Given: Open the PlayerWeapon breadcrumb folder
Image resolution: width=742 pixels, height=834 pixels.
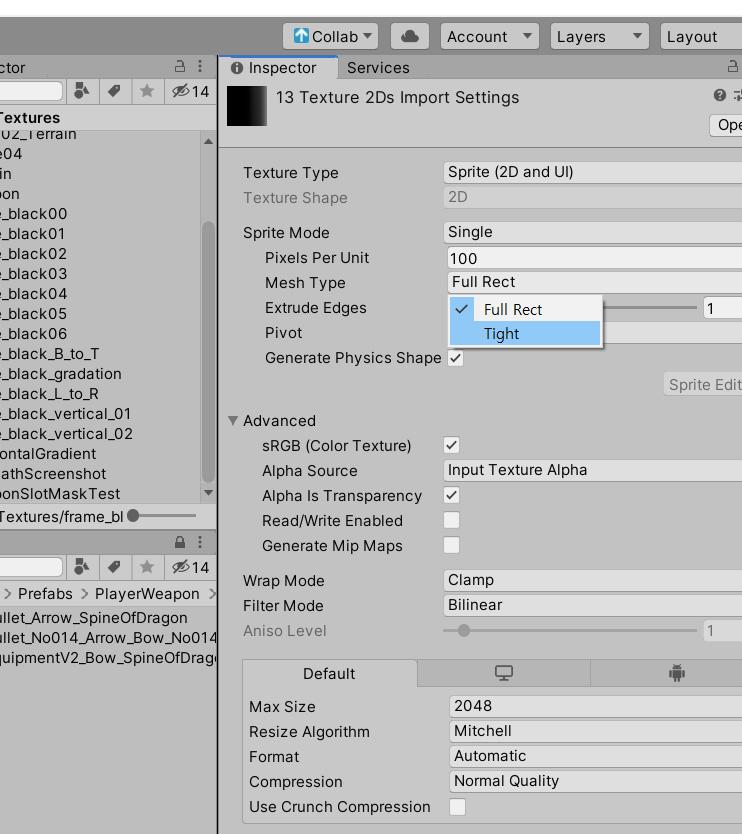Looking at the screenshot, I should pos(147,594).
